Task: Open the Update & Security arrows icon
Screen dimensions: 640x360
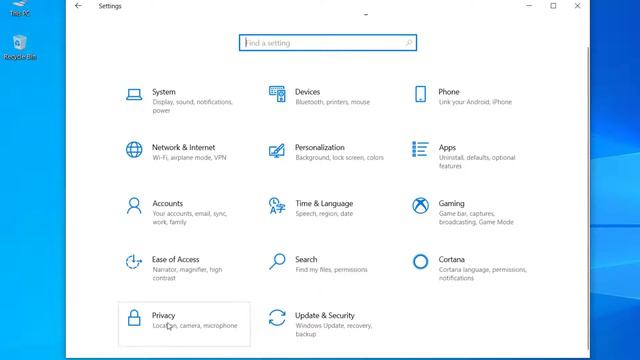Action: tap(277, 318)
